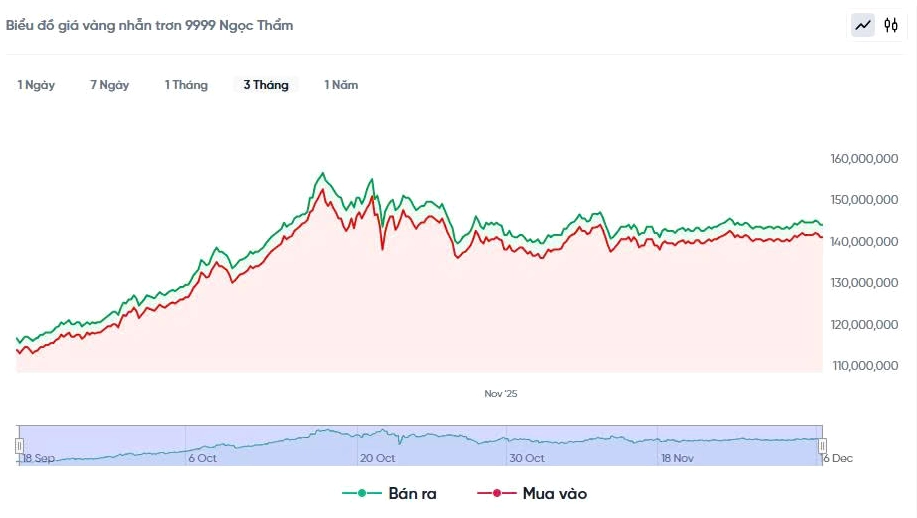Click the red Mua vào legend marker
Image resolution: width=917 pixels, height=518 pixels.
(497, 493)
